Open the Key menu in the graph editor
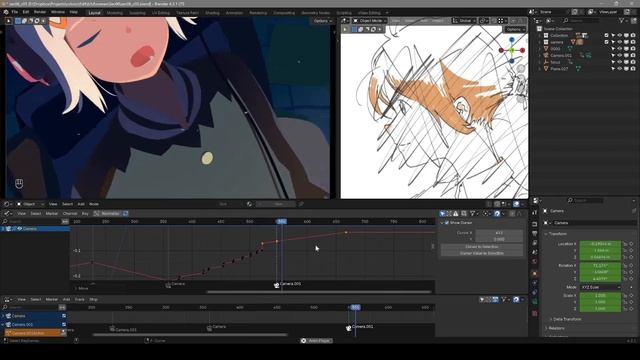The image size is (640, 360). click(x=85, y=213)
